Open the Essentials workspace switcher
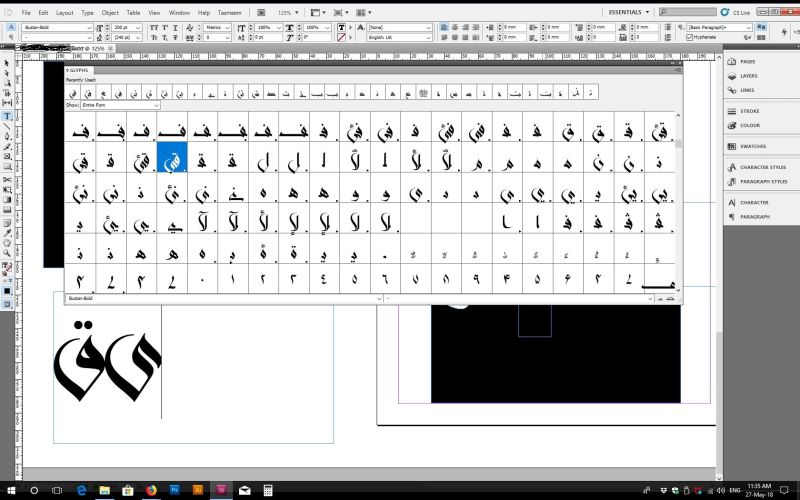The image size is (800, 500). 629,12
